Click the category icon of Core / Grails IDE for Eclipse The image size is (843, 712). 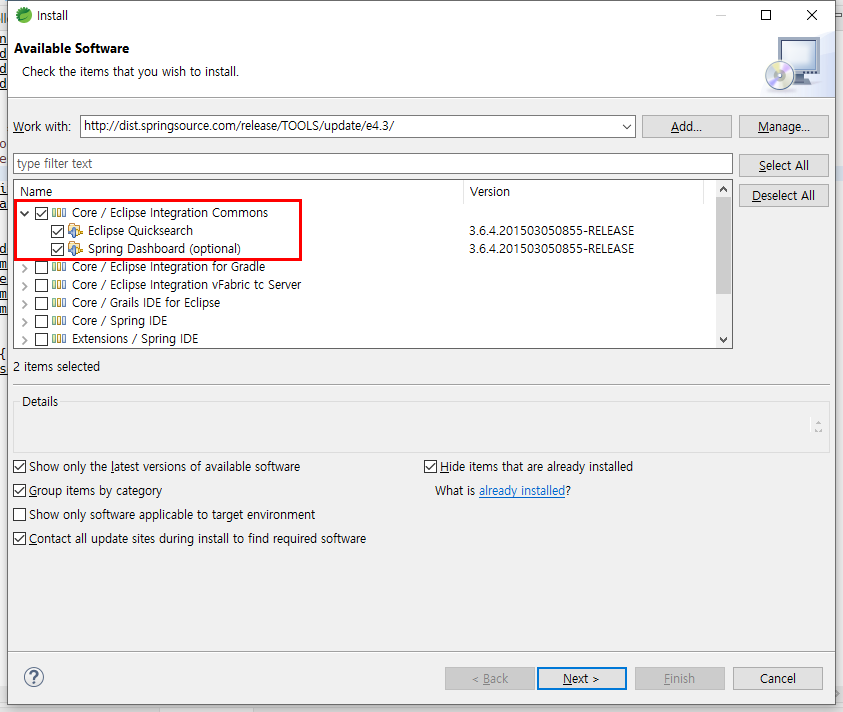59,303
